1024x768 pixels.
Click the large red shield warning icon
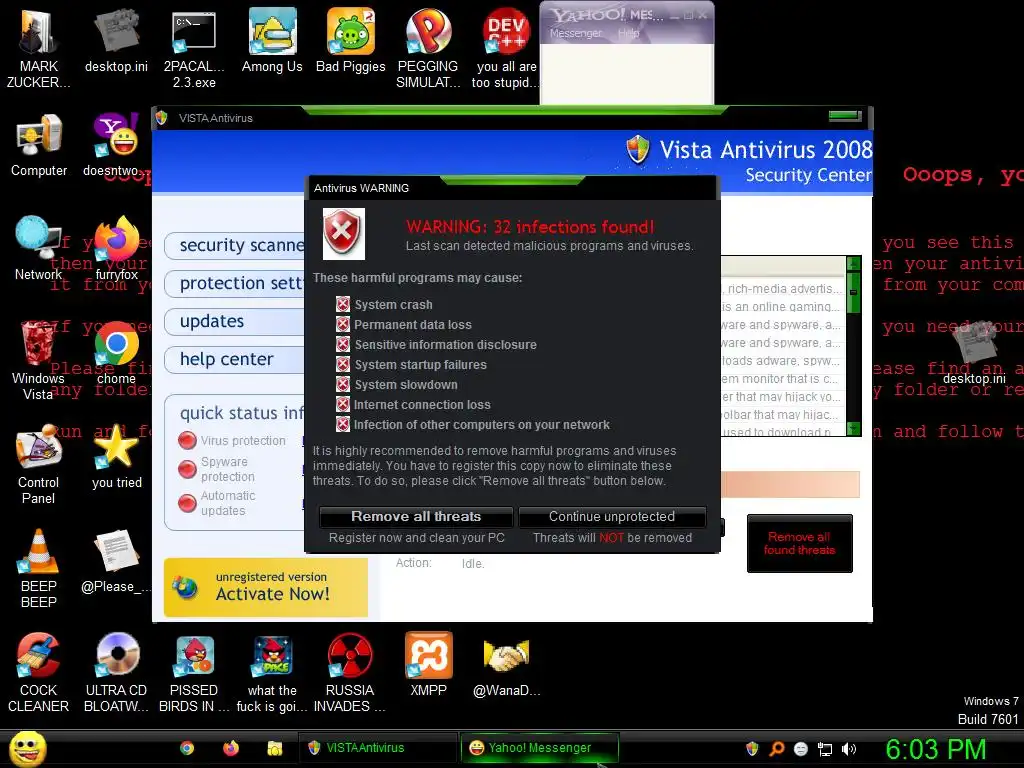(344, 234)
